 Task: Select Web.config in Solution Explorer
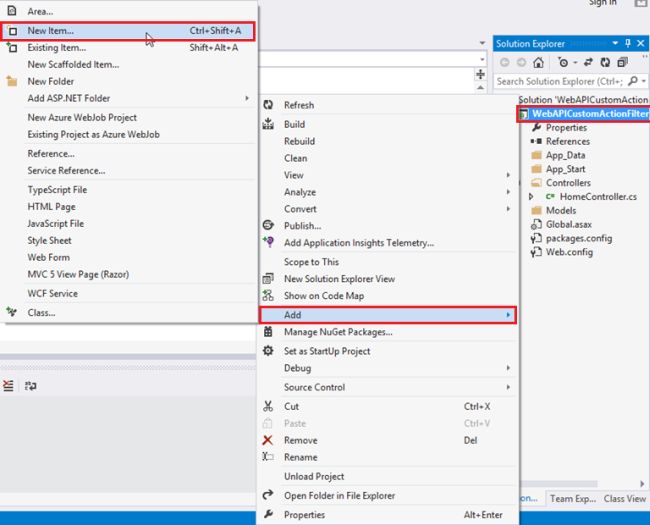point(569,252)
